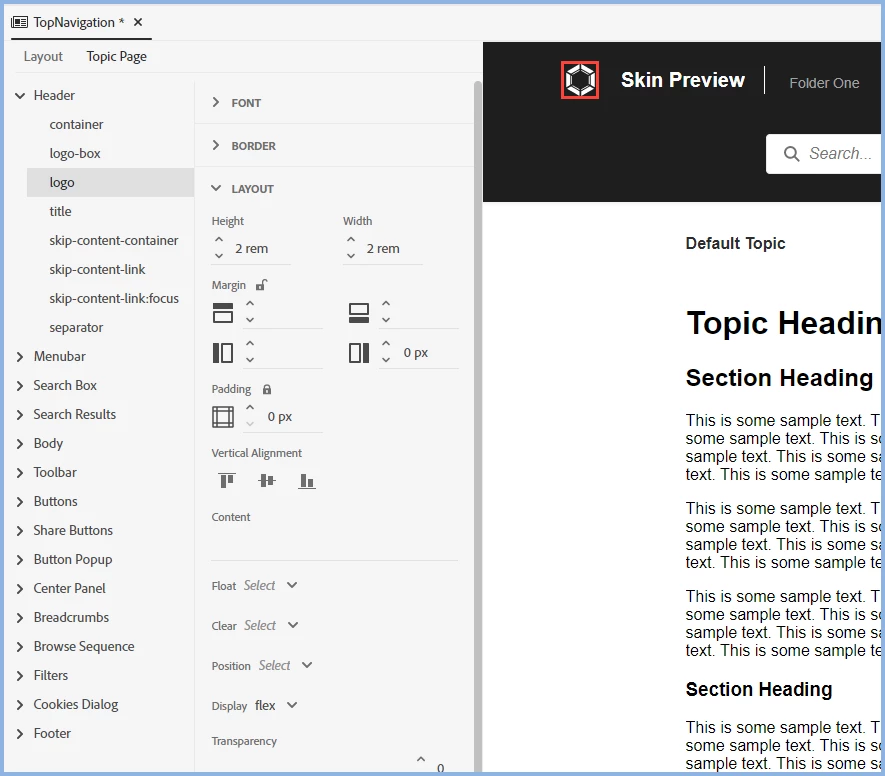
Task: Click the Skin Preview logo image
Action: [580, 80]
